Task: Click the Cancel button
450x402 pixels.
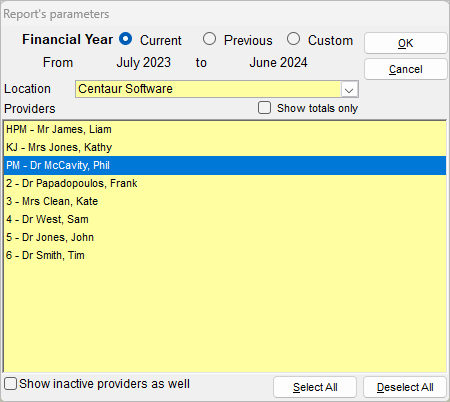Action: tap(405, 69)
